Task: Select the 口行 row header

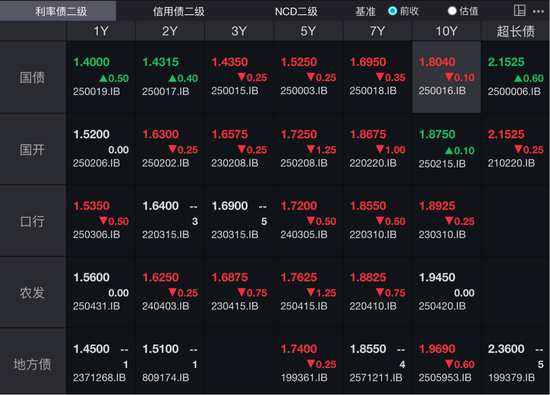Action: [x=33, y=221]
